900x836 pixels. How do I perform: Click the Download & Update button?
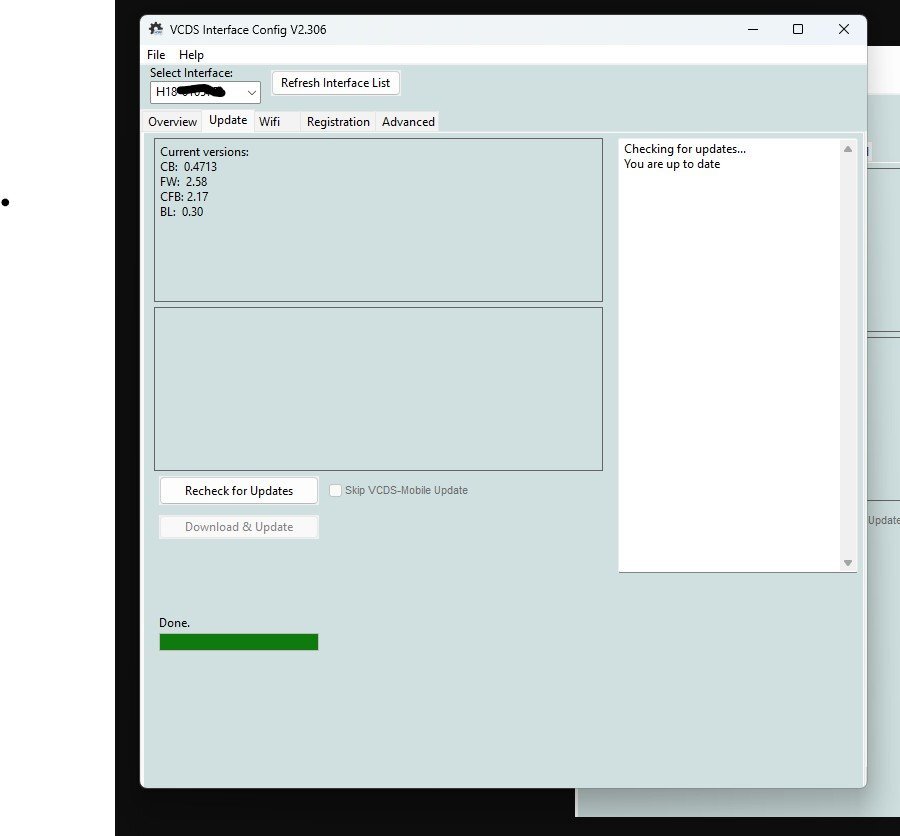(x=239, y=527)
